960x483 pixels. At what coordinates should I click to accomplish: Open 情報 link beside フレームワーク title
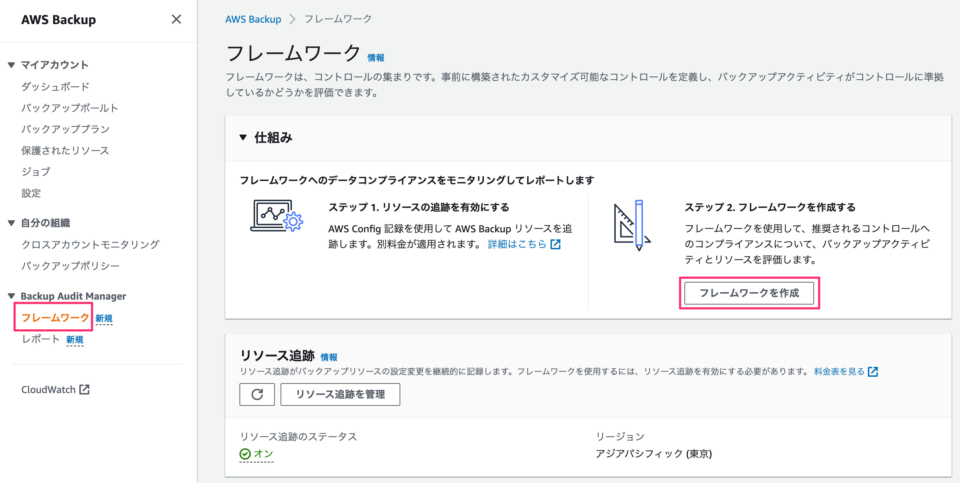(x=376, y=58)
